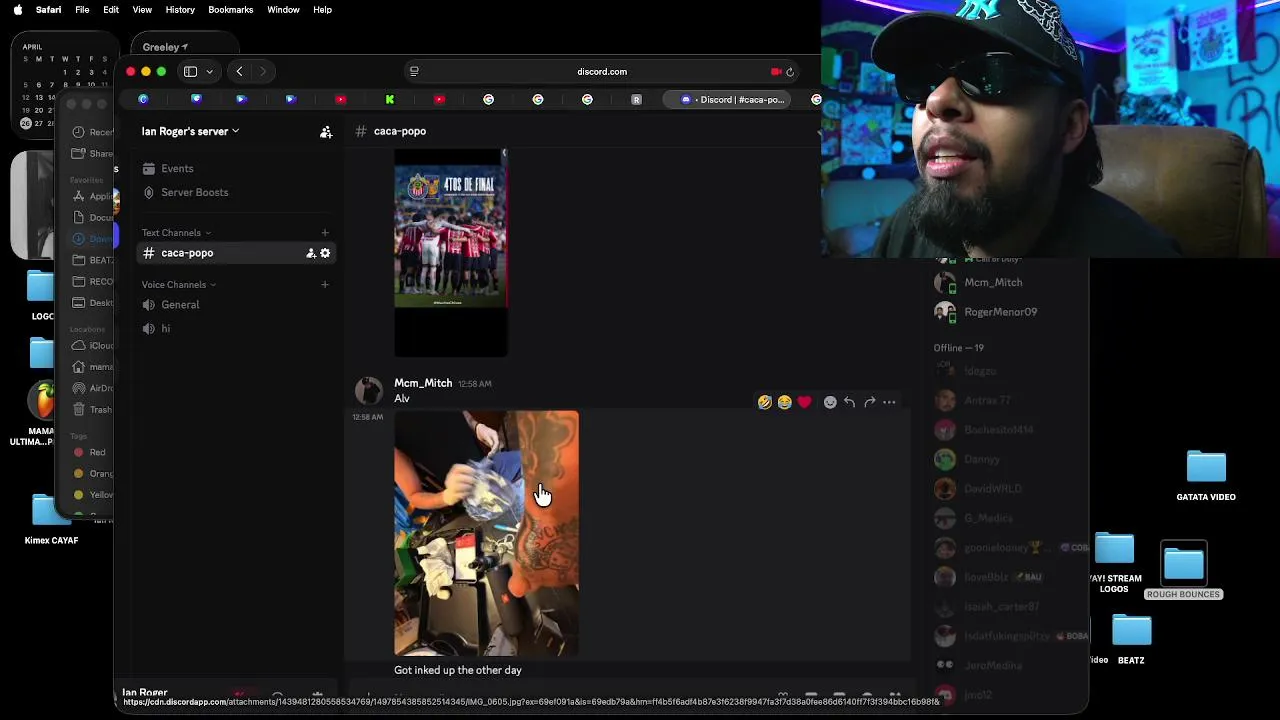This screenshot has width=1280, height=720.
Task: Click RogerMenor09 in member list
Action: [x=1000, y=312]
